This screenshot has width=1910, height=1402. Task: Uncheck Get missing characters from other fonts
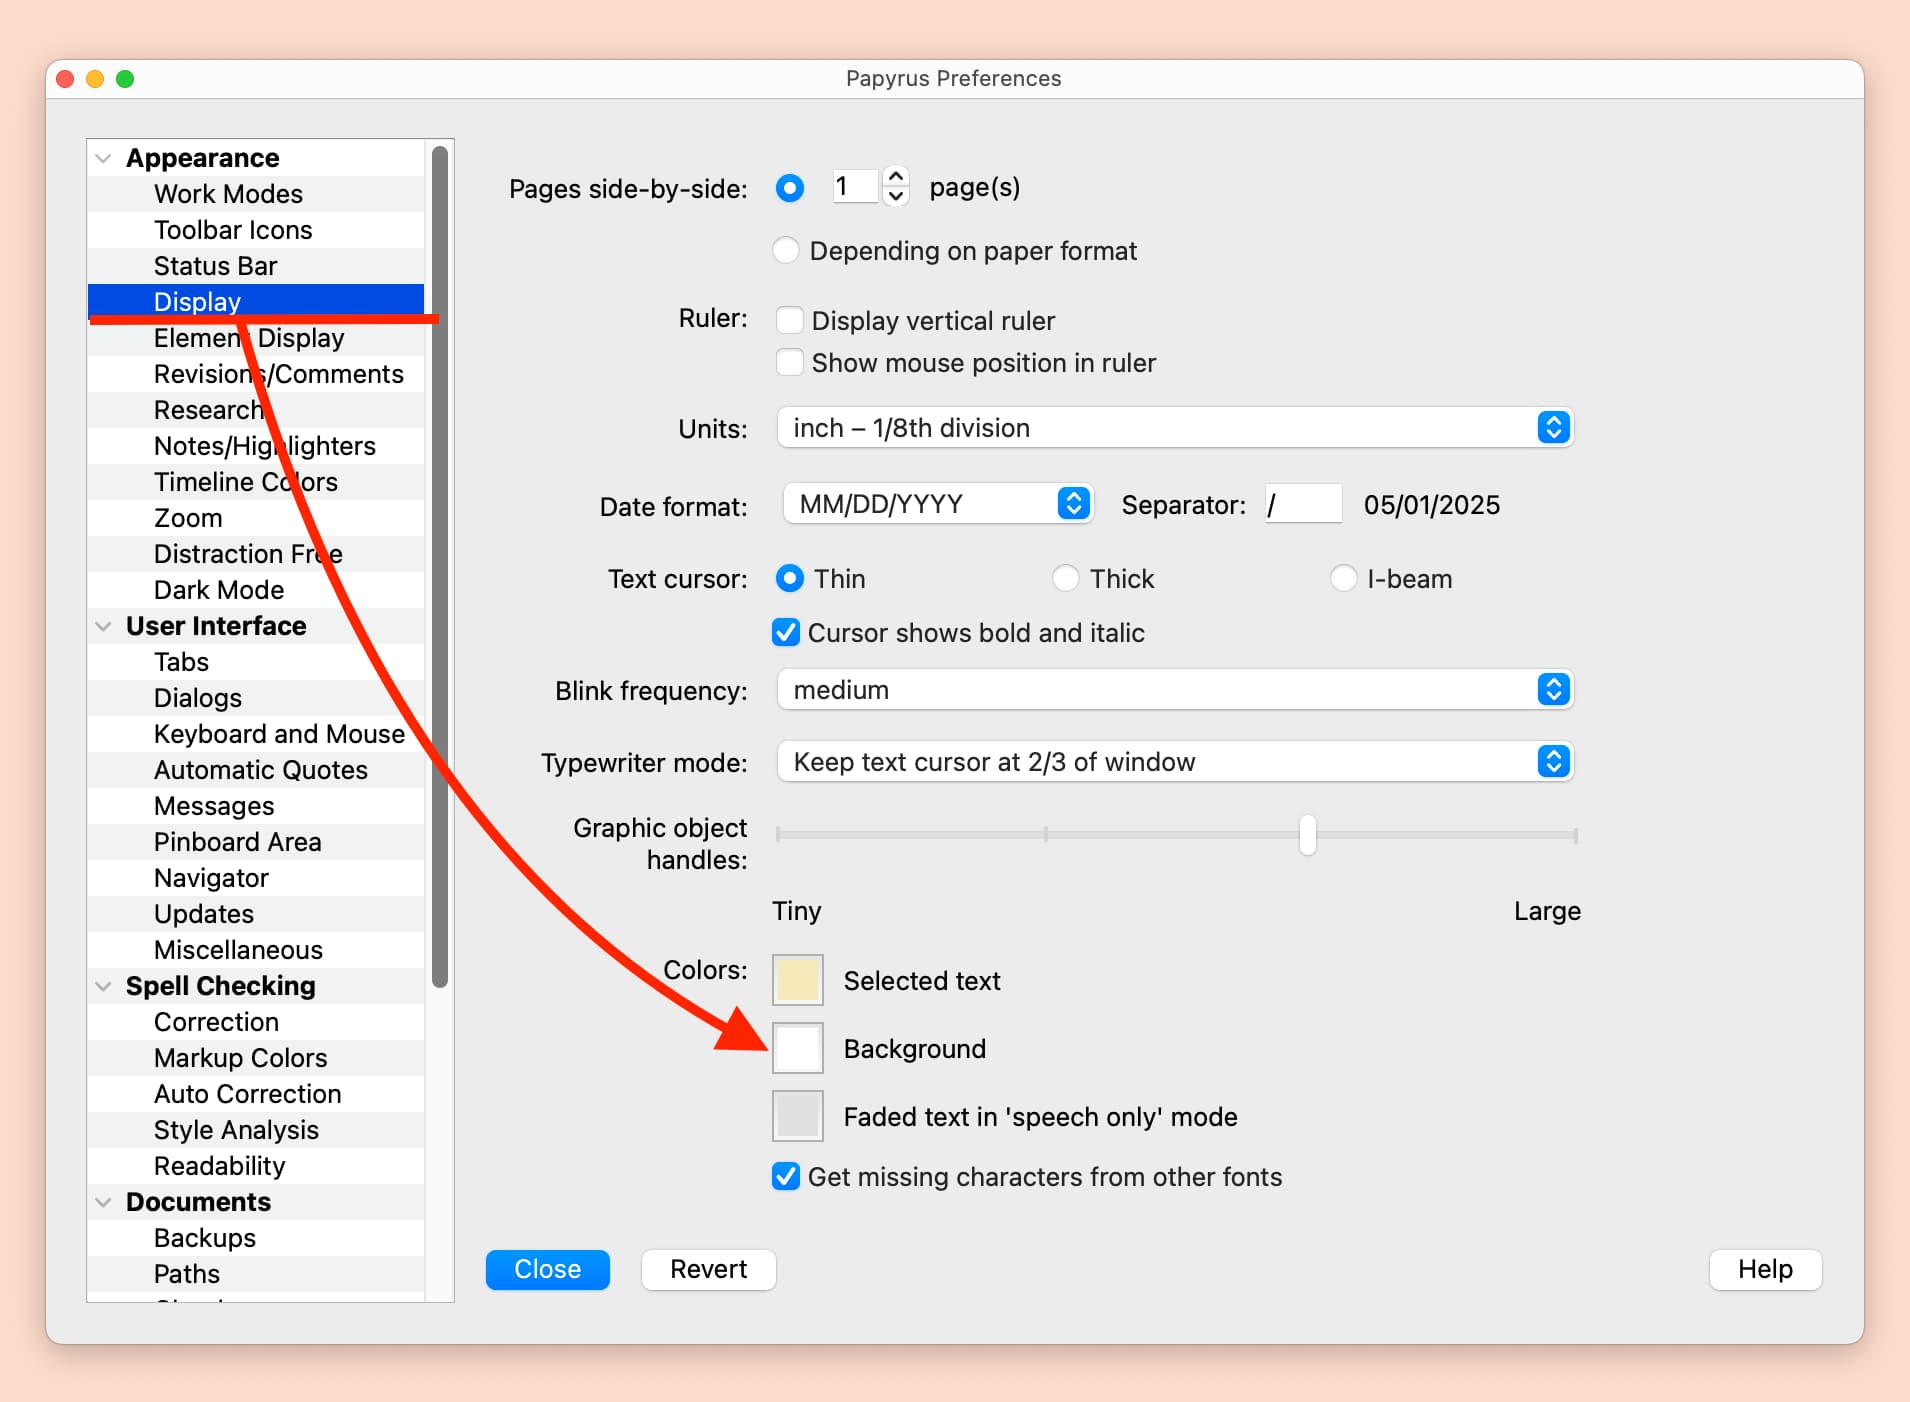pos(786,1176)
